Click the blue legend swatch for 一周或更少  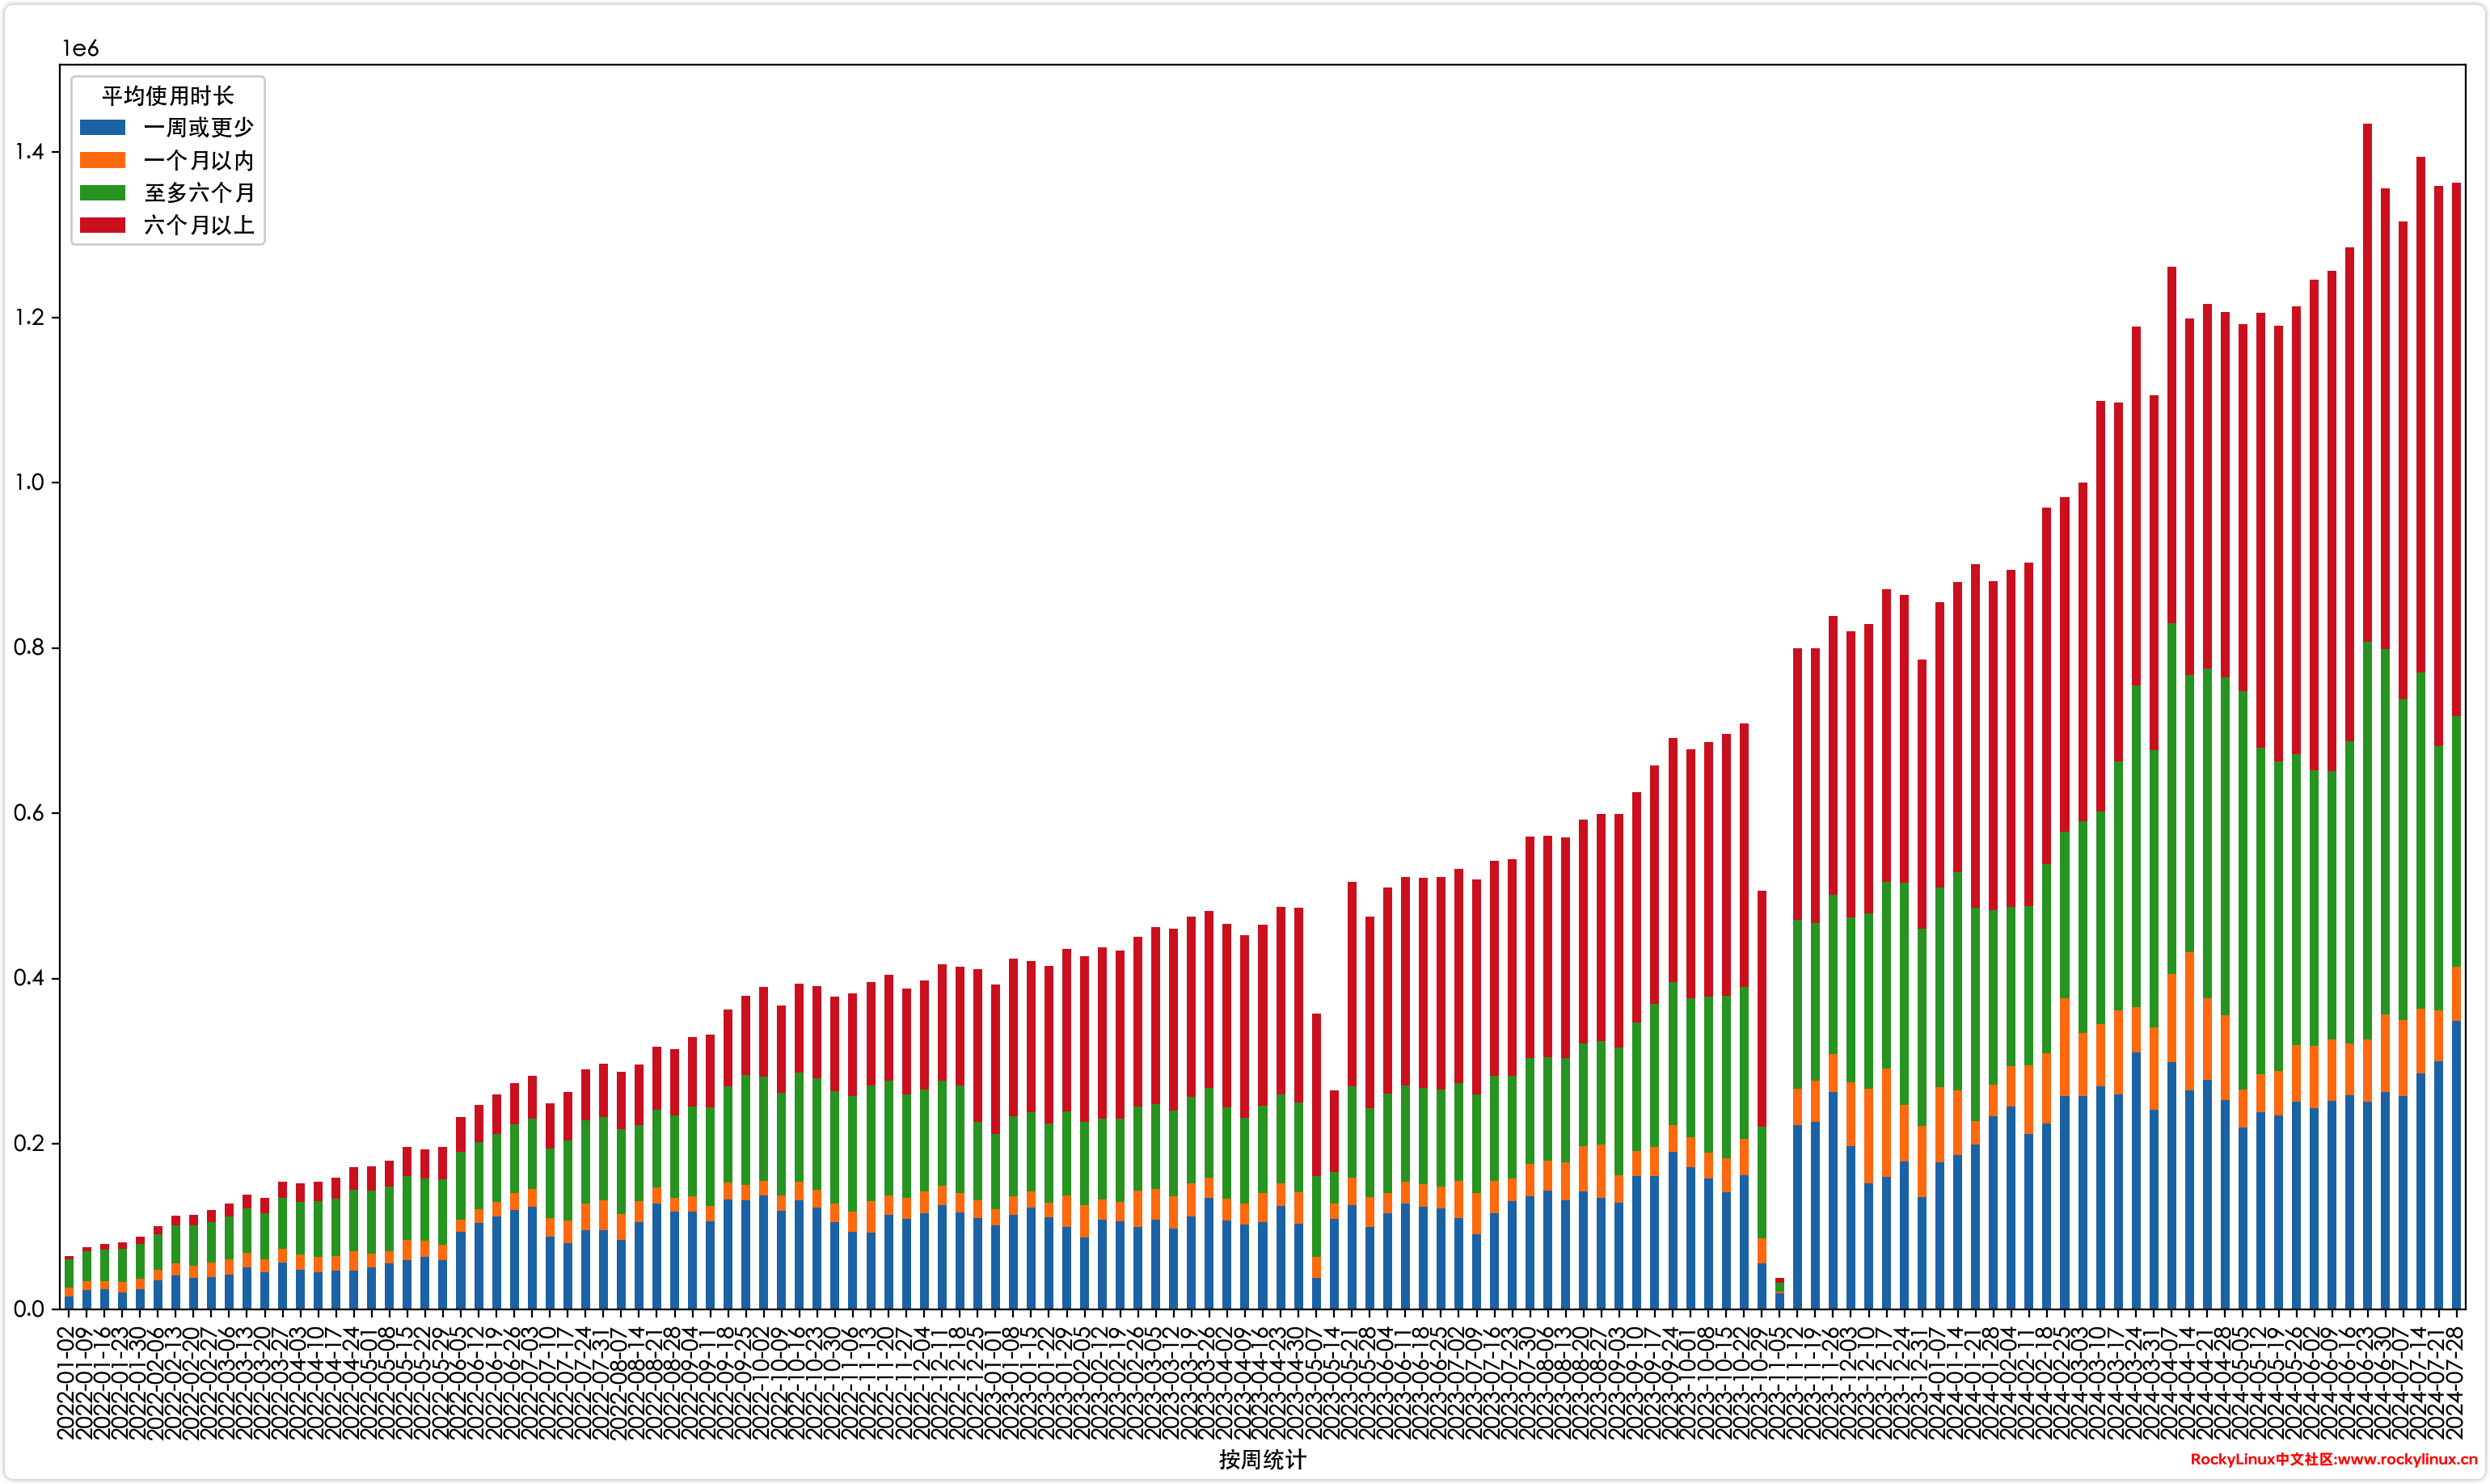(102, 127)
